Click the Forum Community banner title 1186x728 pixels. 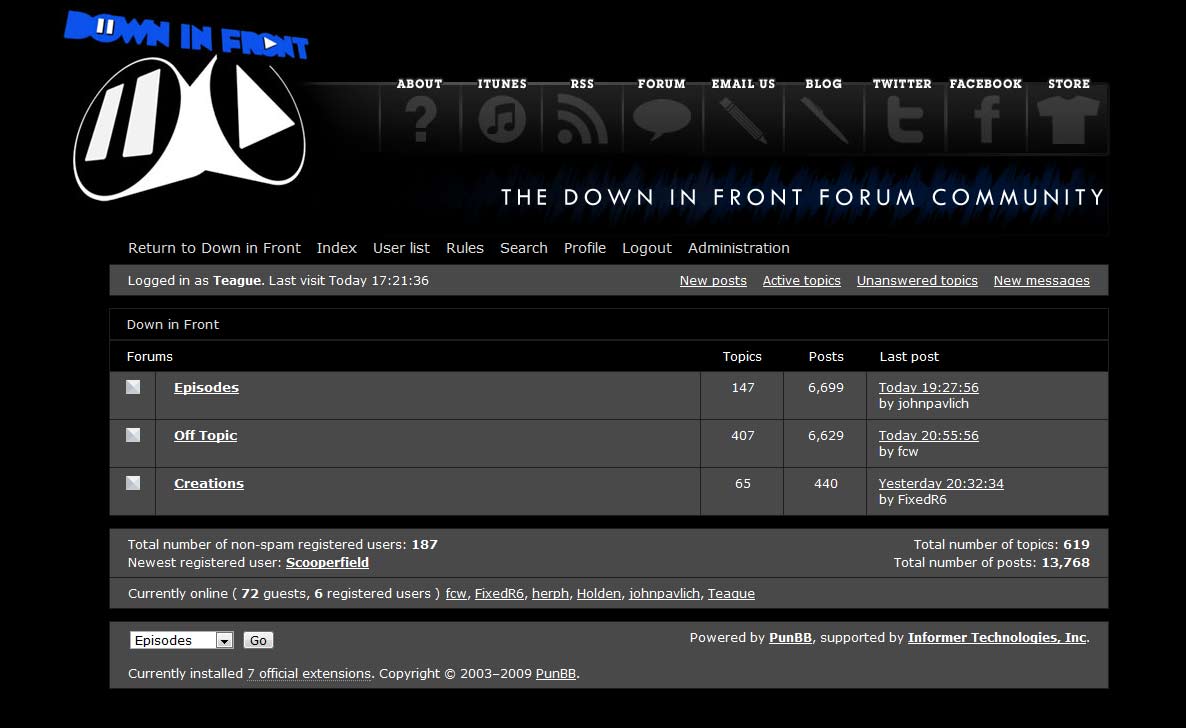(x=802, y=198)
